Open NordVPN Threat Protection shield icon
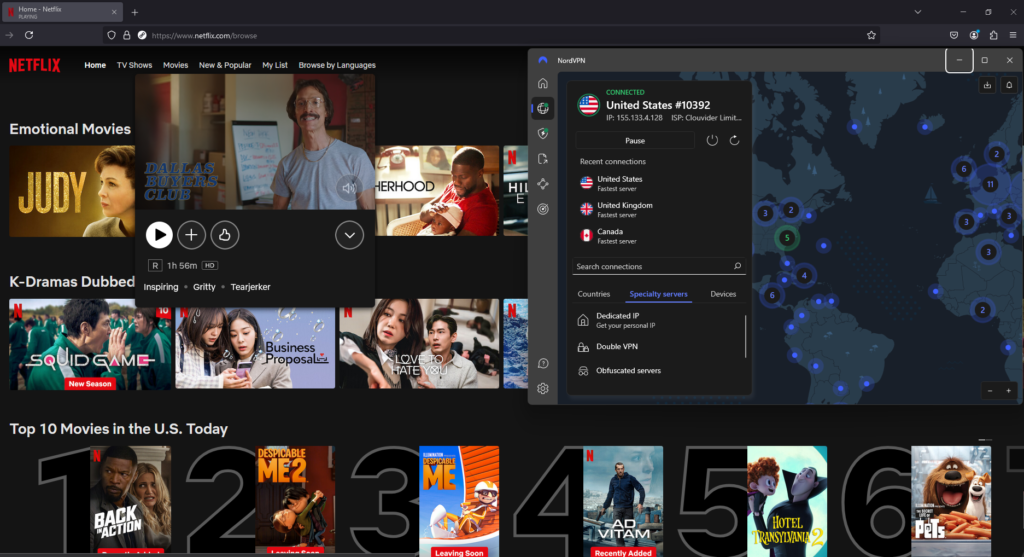This screenshot has height=557, width=1024. (x=543, y=133)
